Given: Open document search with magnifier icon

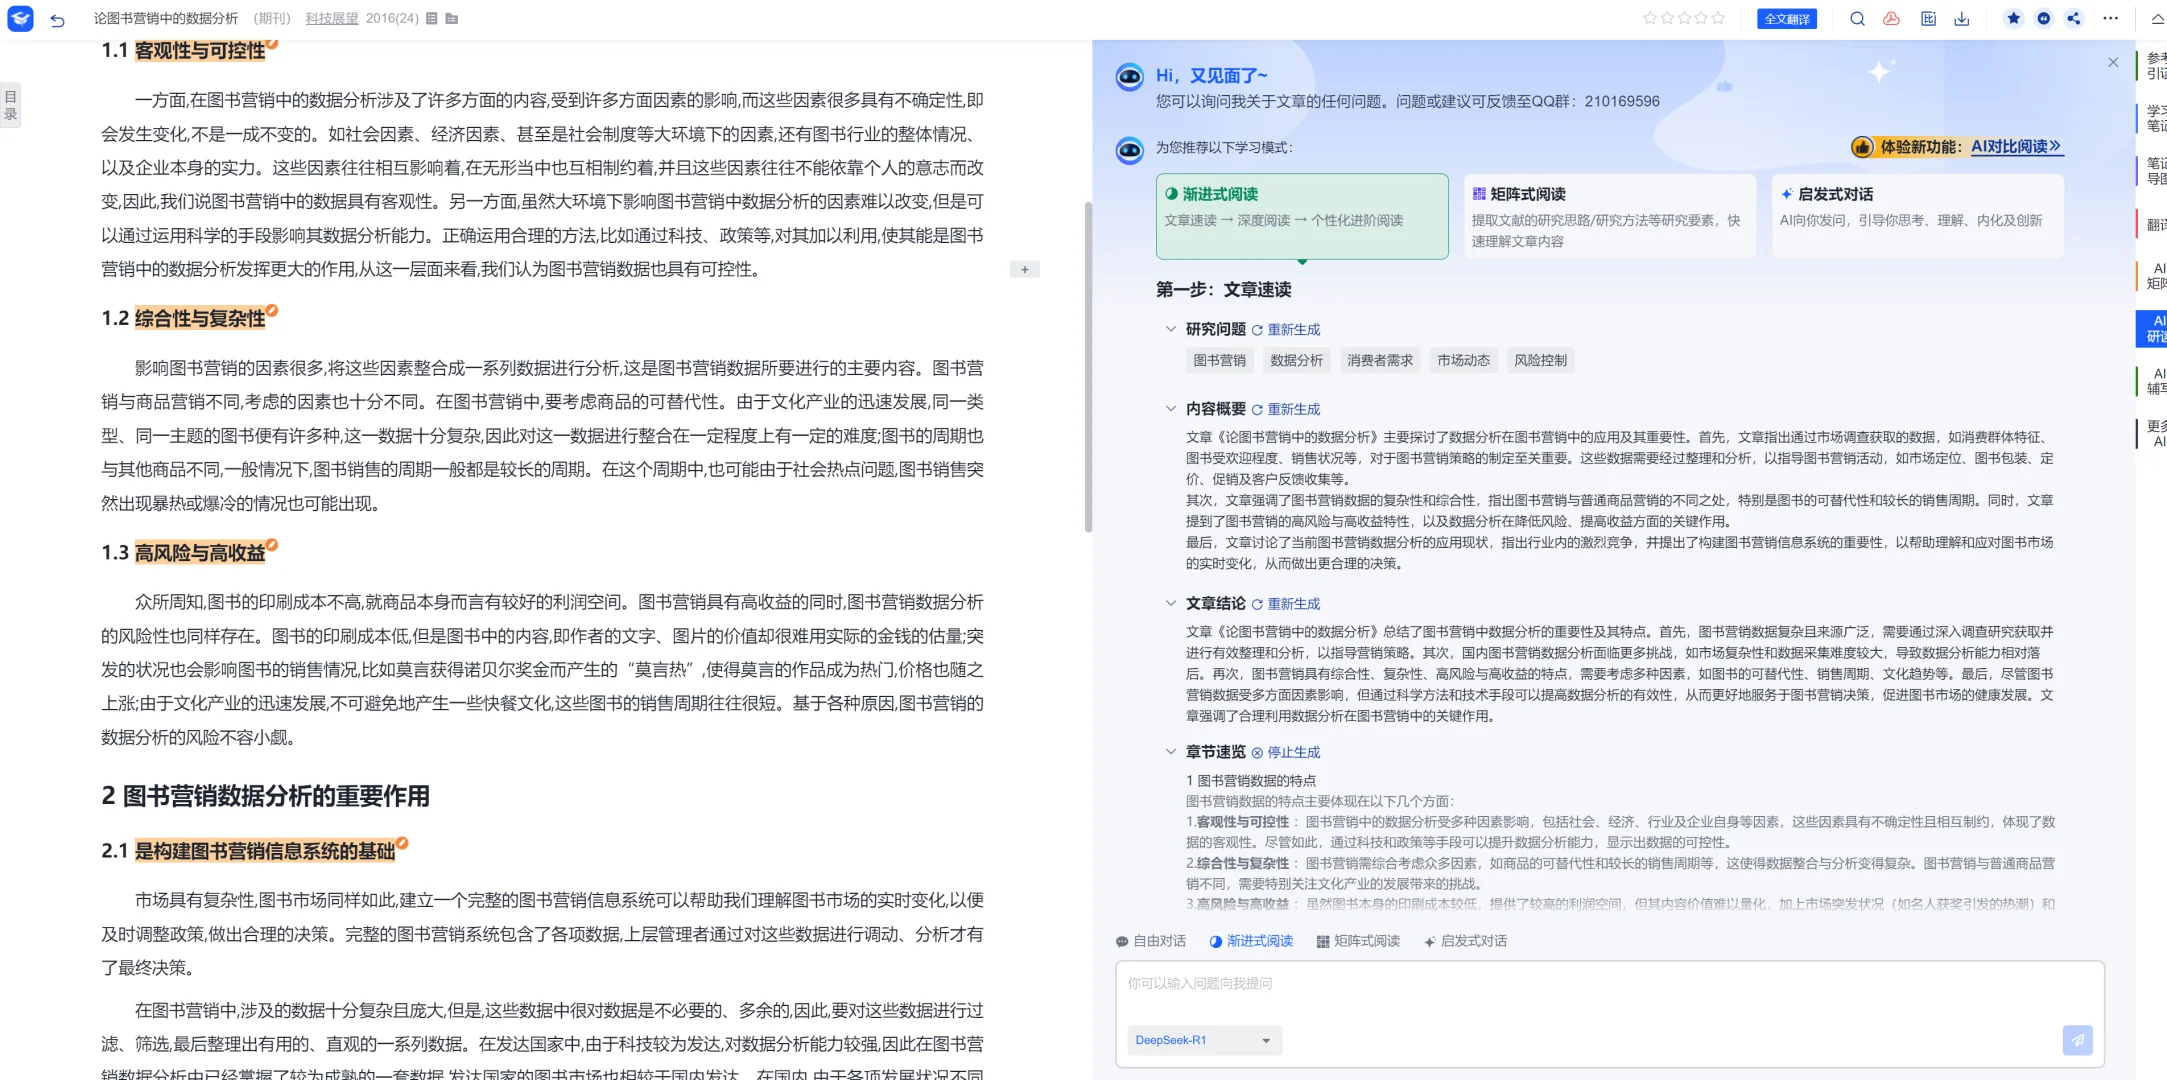Looking at the screenshot, I should pyautogui.click(x=1857, y=18).
